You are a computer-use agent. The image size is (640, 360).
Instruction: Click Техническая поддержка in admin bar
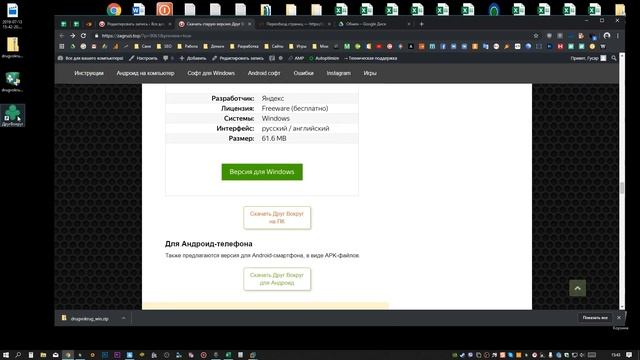(x=371, y=58)
